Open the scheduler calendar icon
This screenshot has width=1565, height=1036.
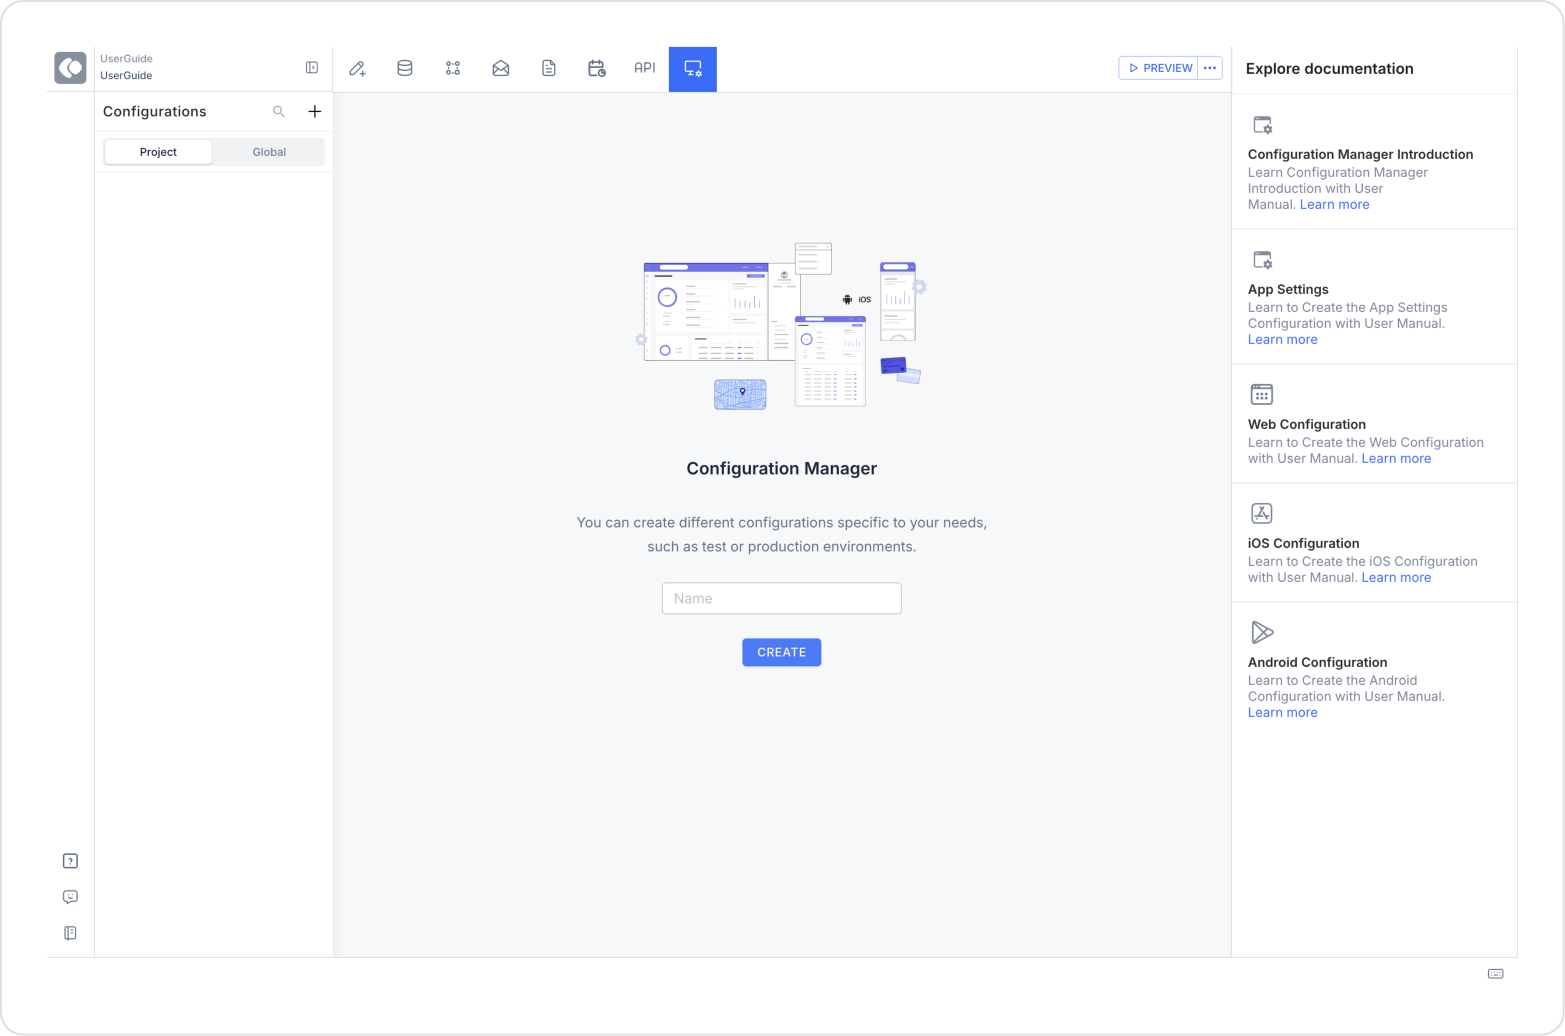tap(597, 69)
